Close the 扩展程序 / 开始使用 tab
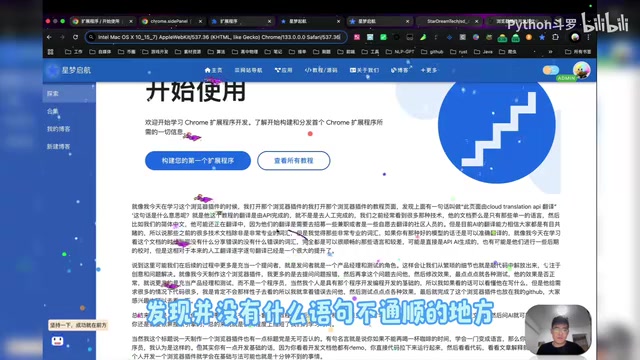The height and width of the screenshot is (360, 640). click(131, 21)
